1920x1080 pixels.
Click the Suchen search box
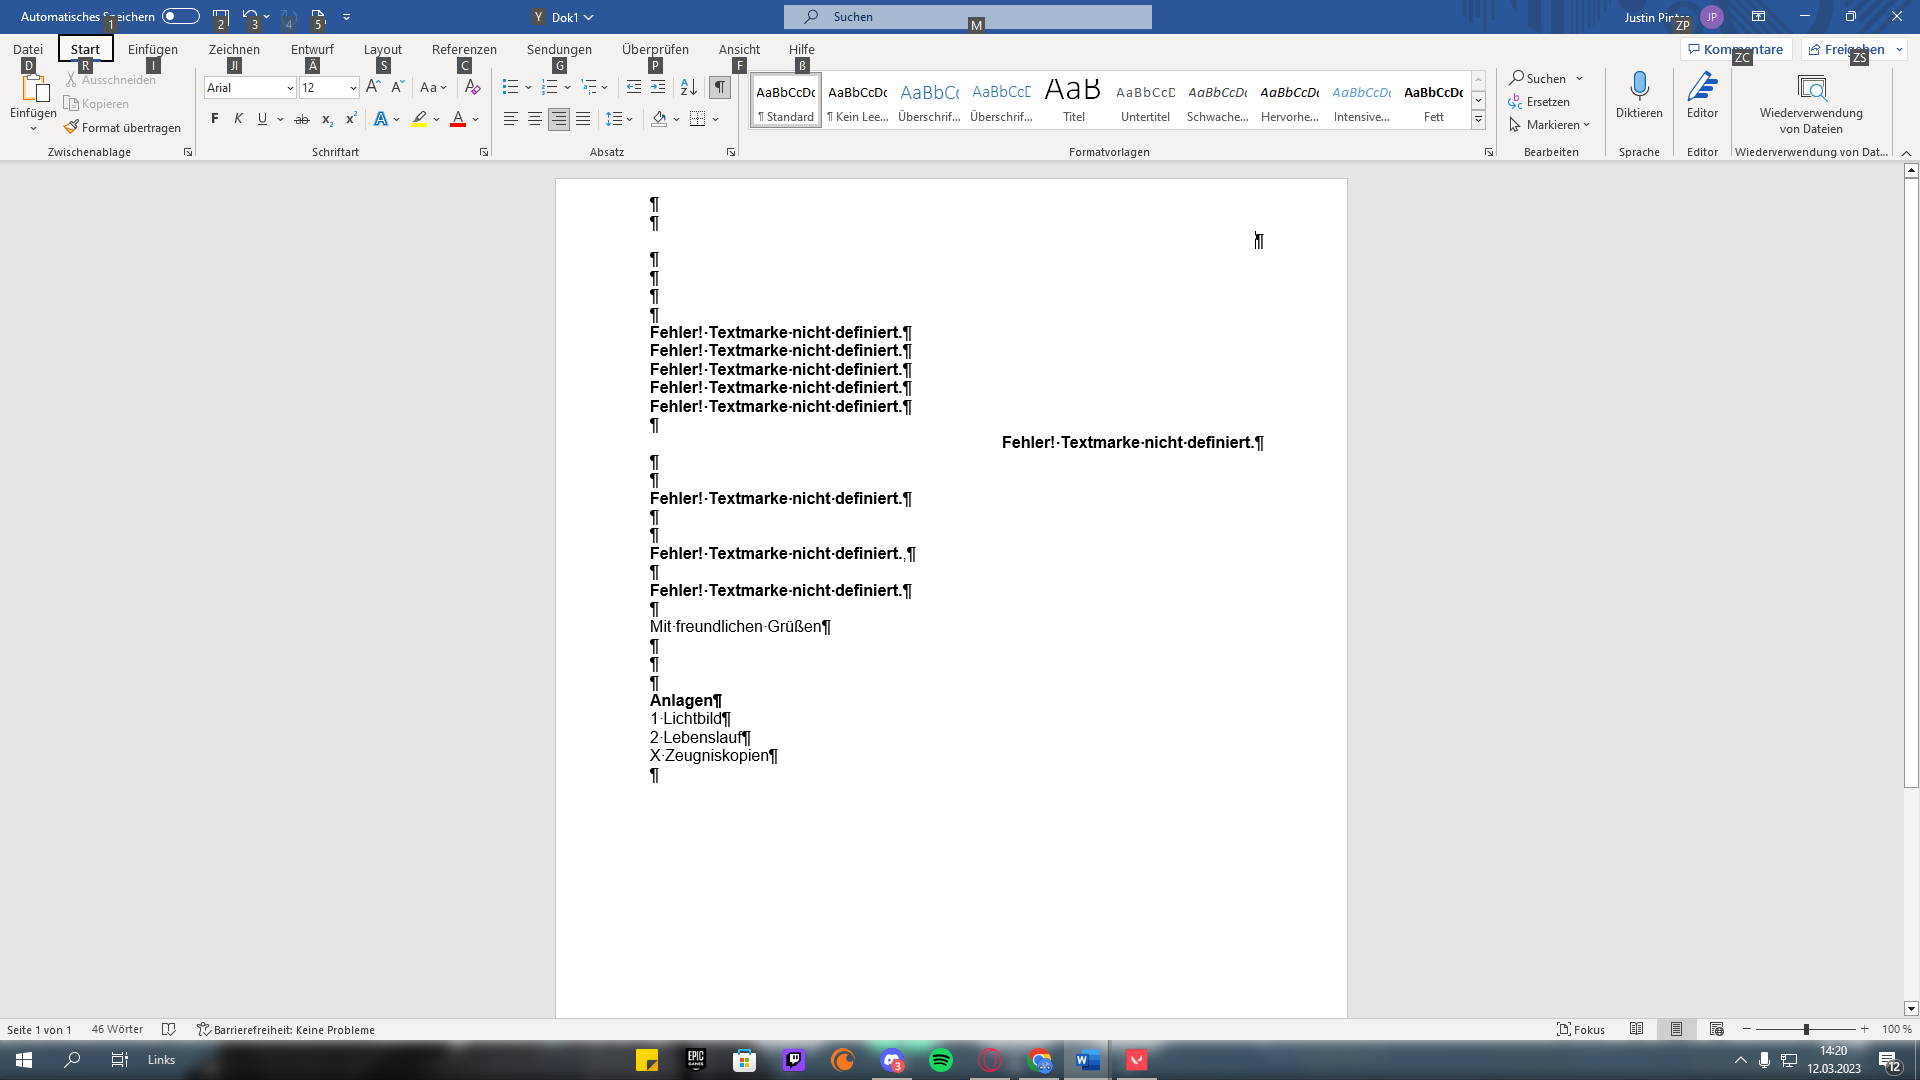(x=967, y=16)
